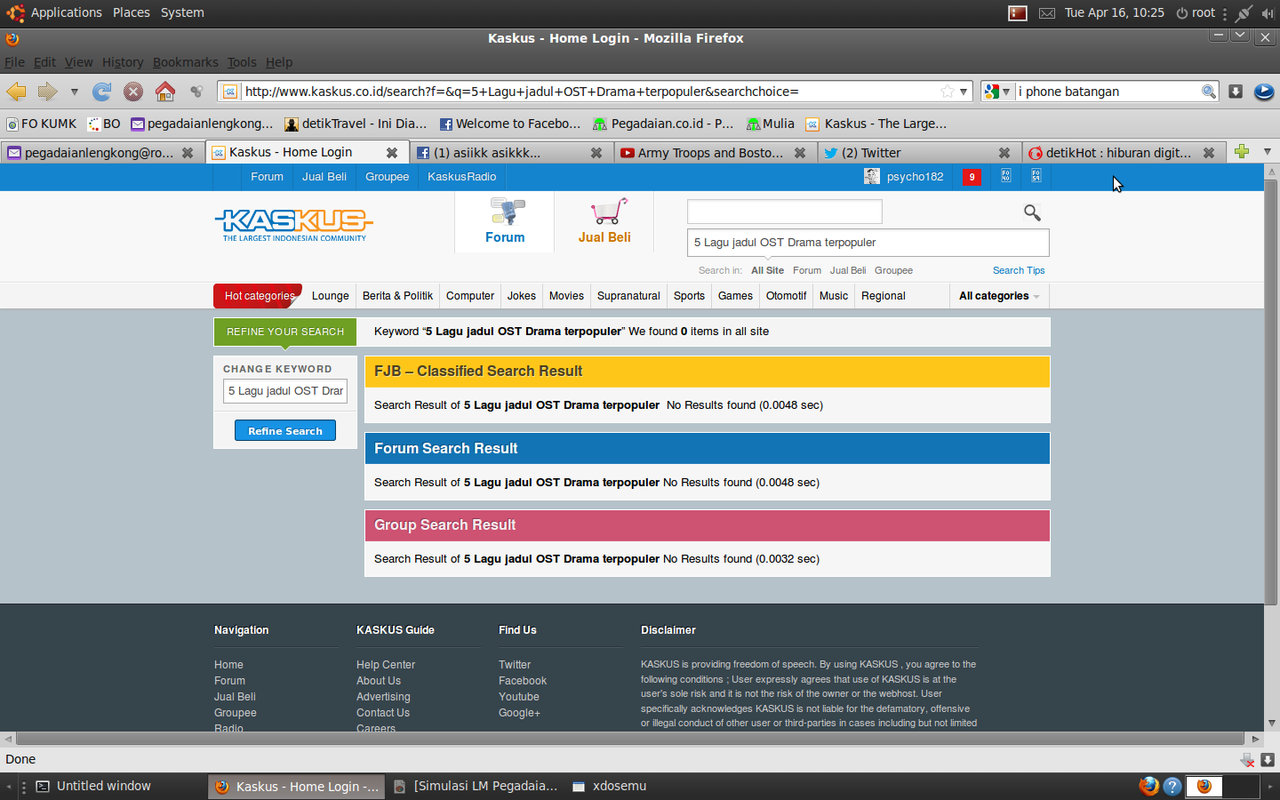1280x800 pixels.
Task: Click the browser Forward arrow
Action: [47, 91]
